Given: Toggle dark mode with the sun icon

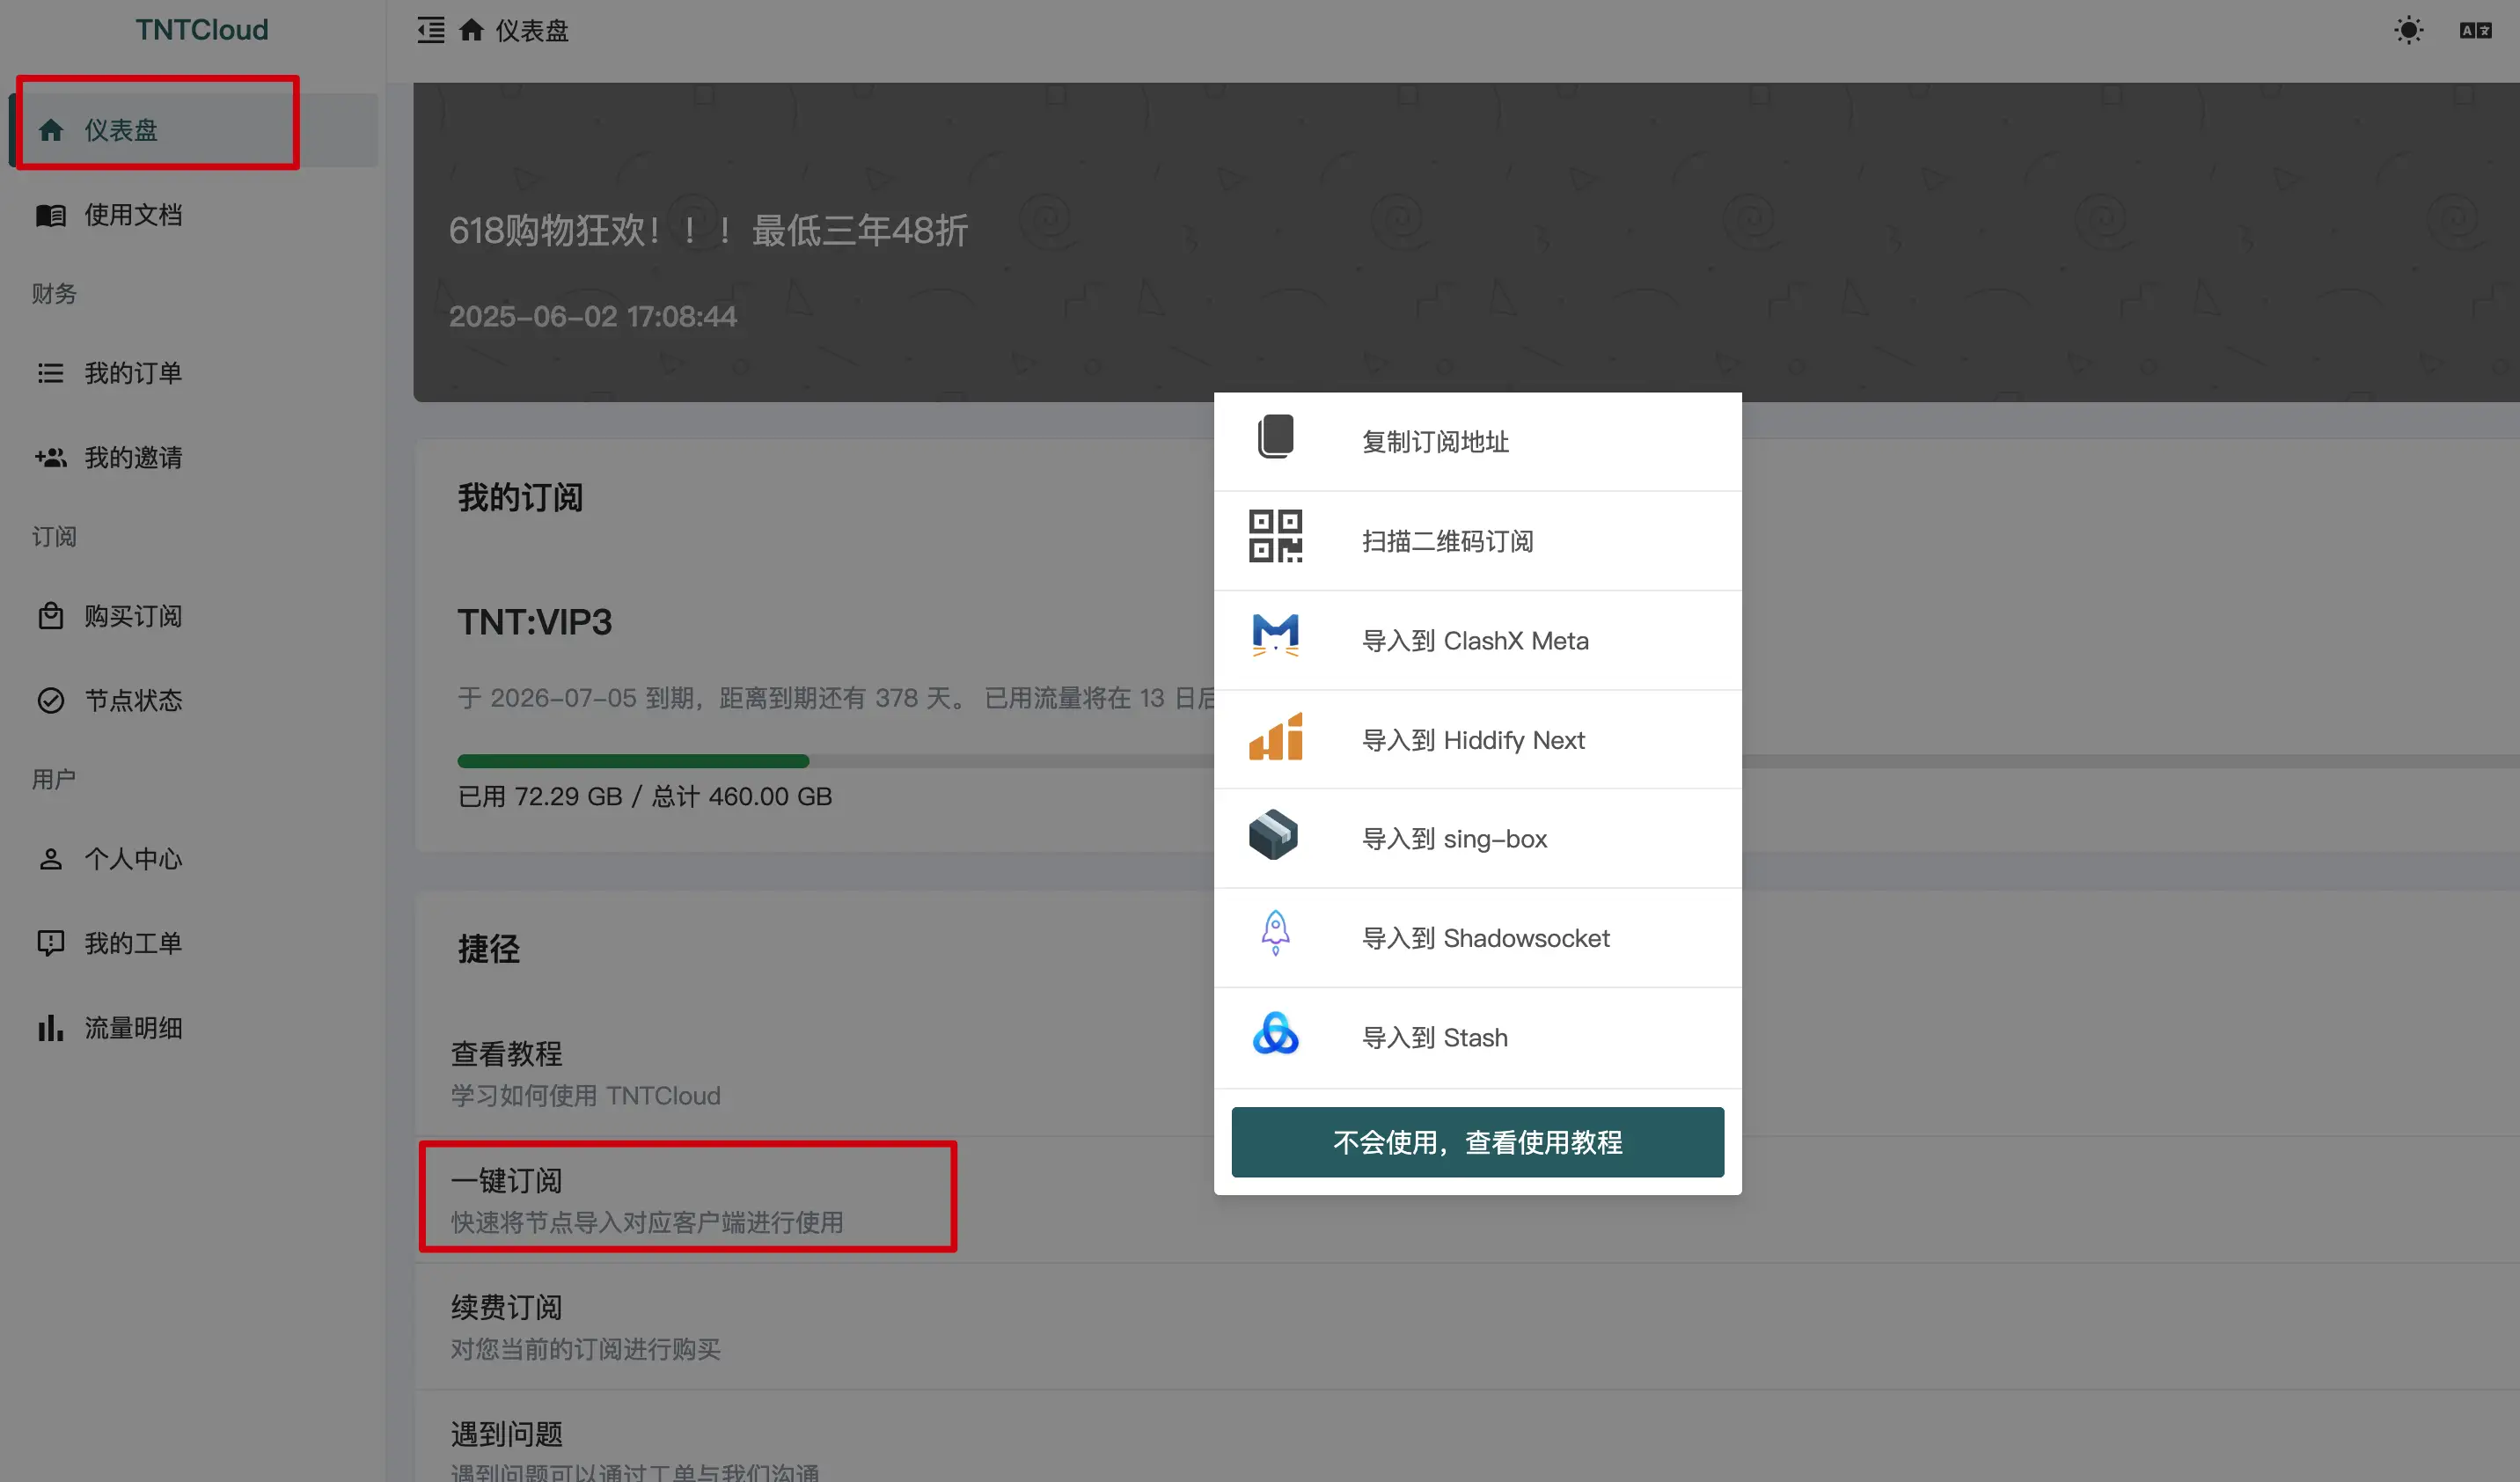Looking at the screenshot, I should 2408,30.
